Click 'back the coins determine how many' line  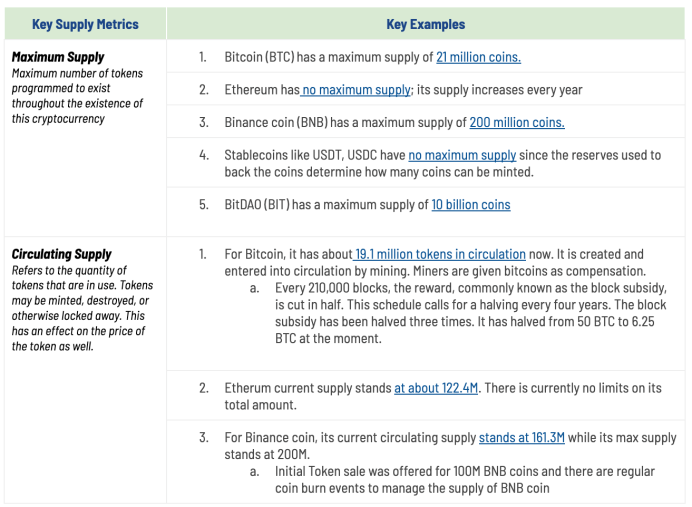379,172
